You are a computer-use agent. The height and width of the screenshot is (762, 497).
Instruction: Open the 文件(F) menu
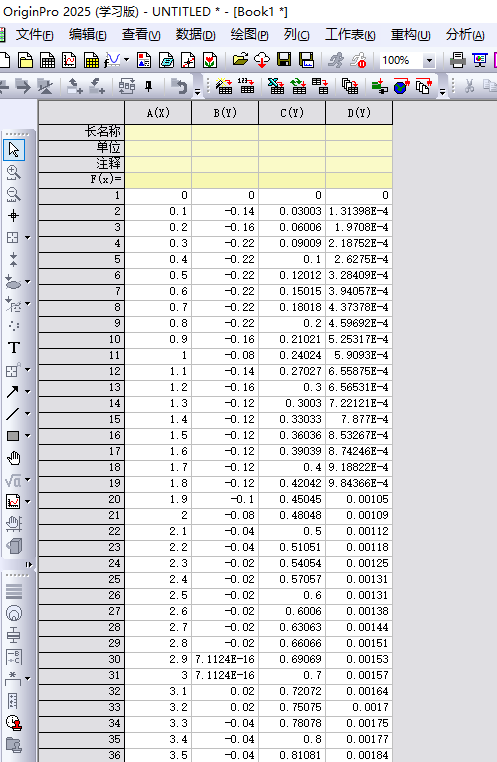tap(34, 35)
